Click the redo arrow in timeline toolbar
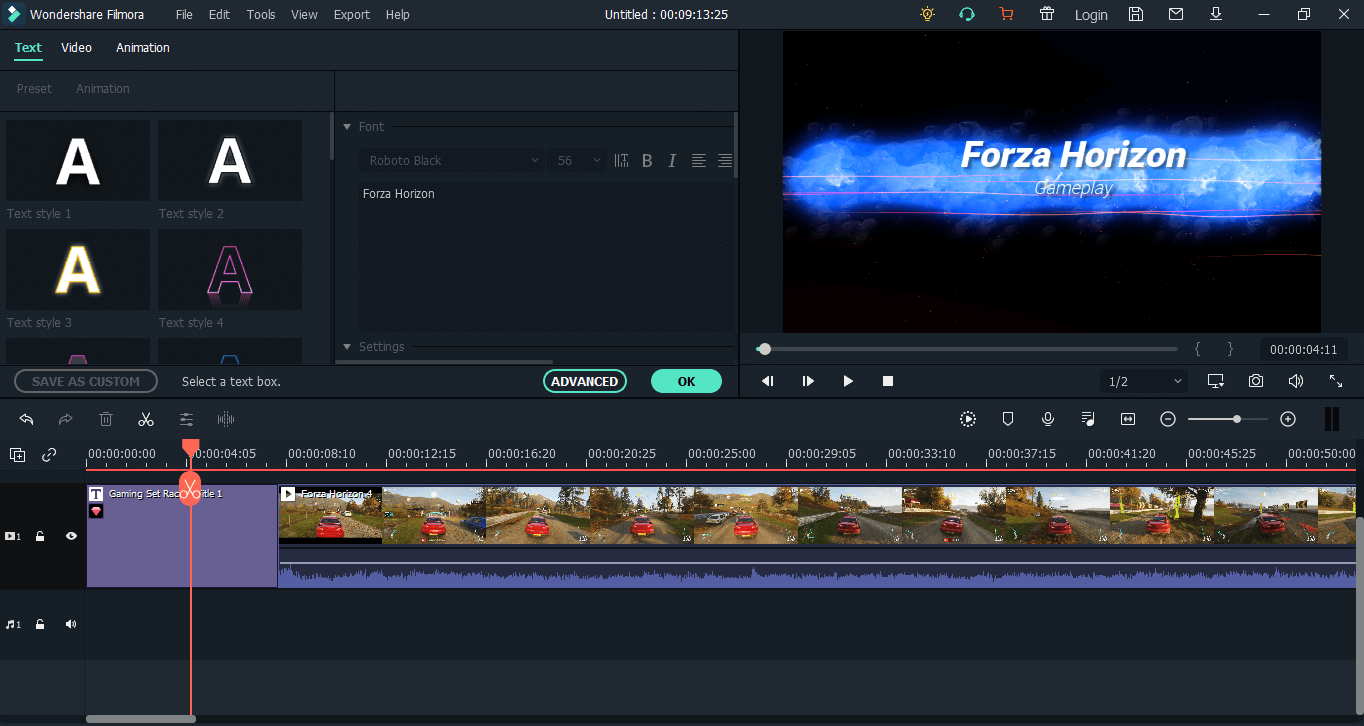Image resolution: width=1364 pixels, height=726 pixels. [x=66, y=419]
